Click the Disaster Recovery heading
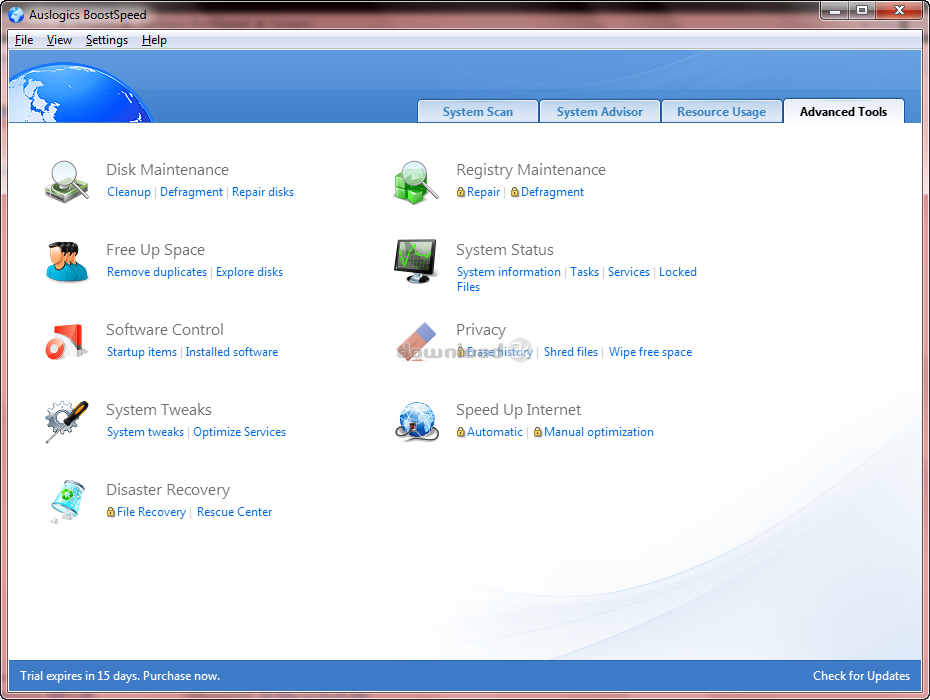 coord(168,490)
